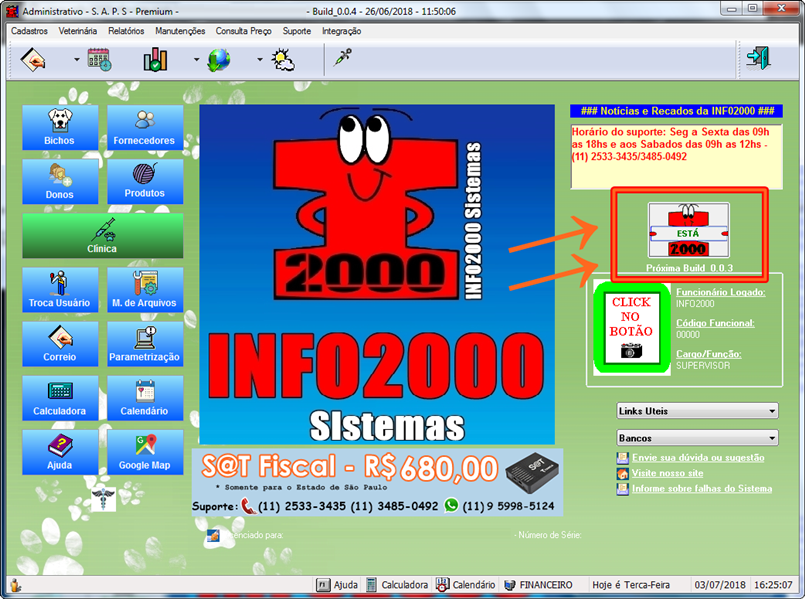The image size is (805, 599).
Task: Click the globe download toolbar icon
Action: (219, 60)
